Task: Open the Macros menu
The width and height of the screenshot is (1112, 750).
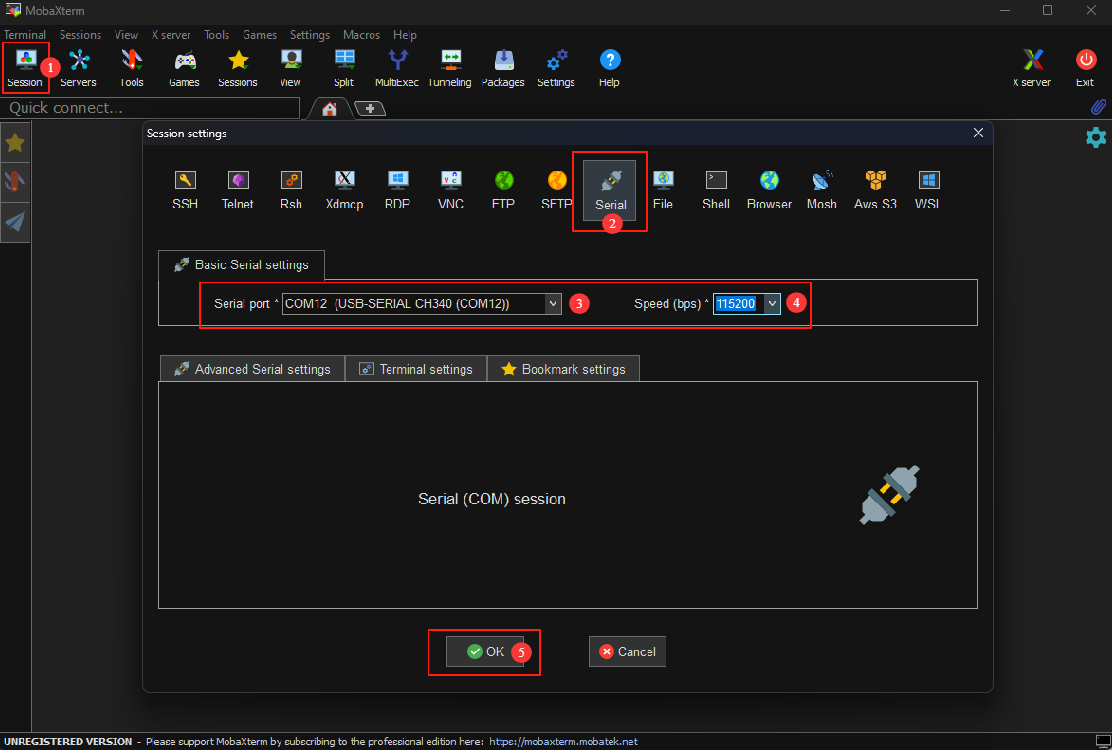Action: [361, 35]
